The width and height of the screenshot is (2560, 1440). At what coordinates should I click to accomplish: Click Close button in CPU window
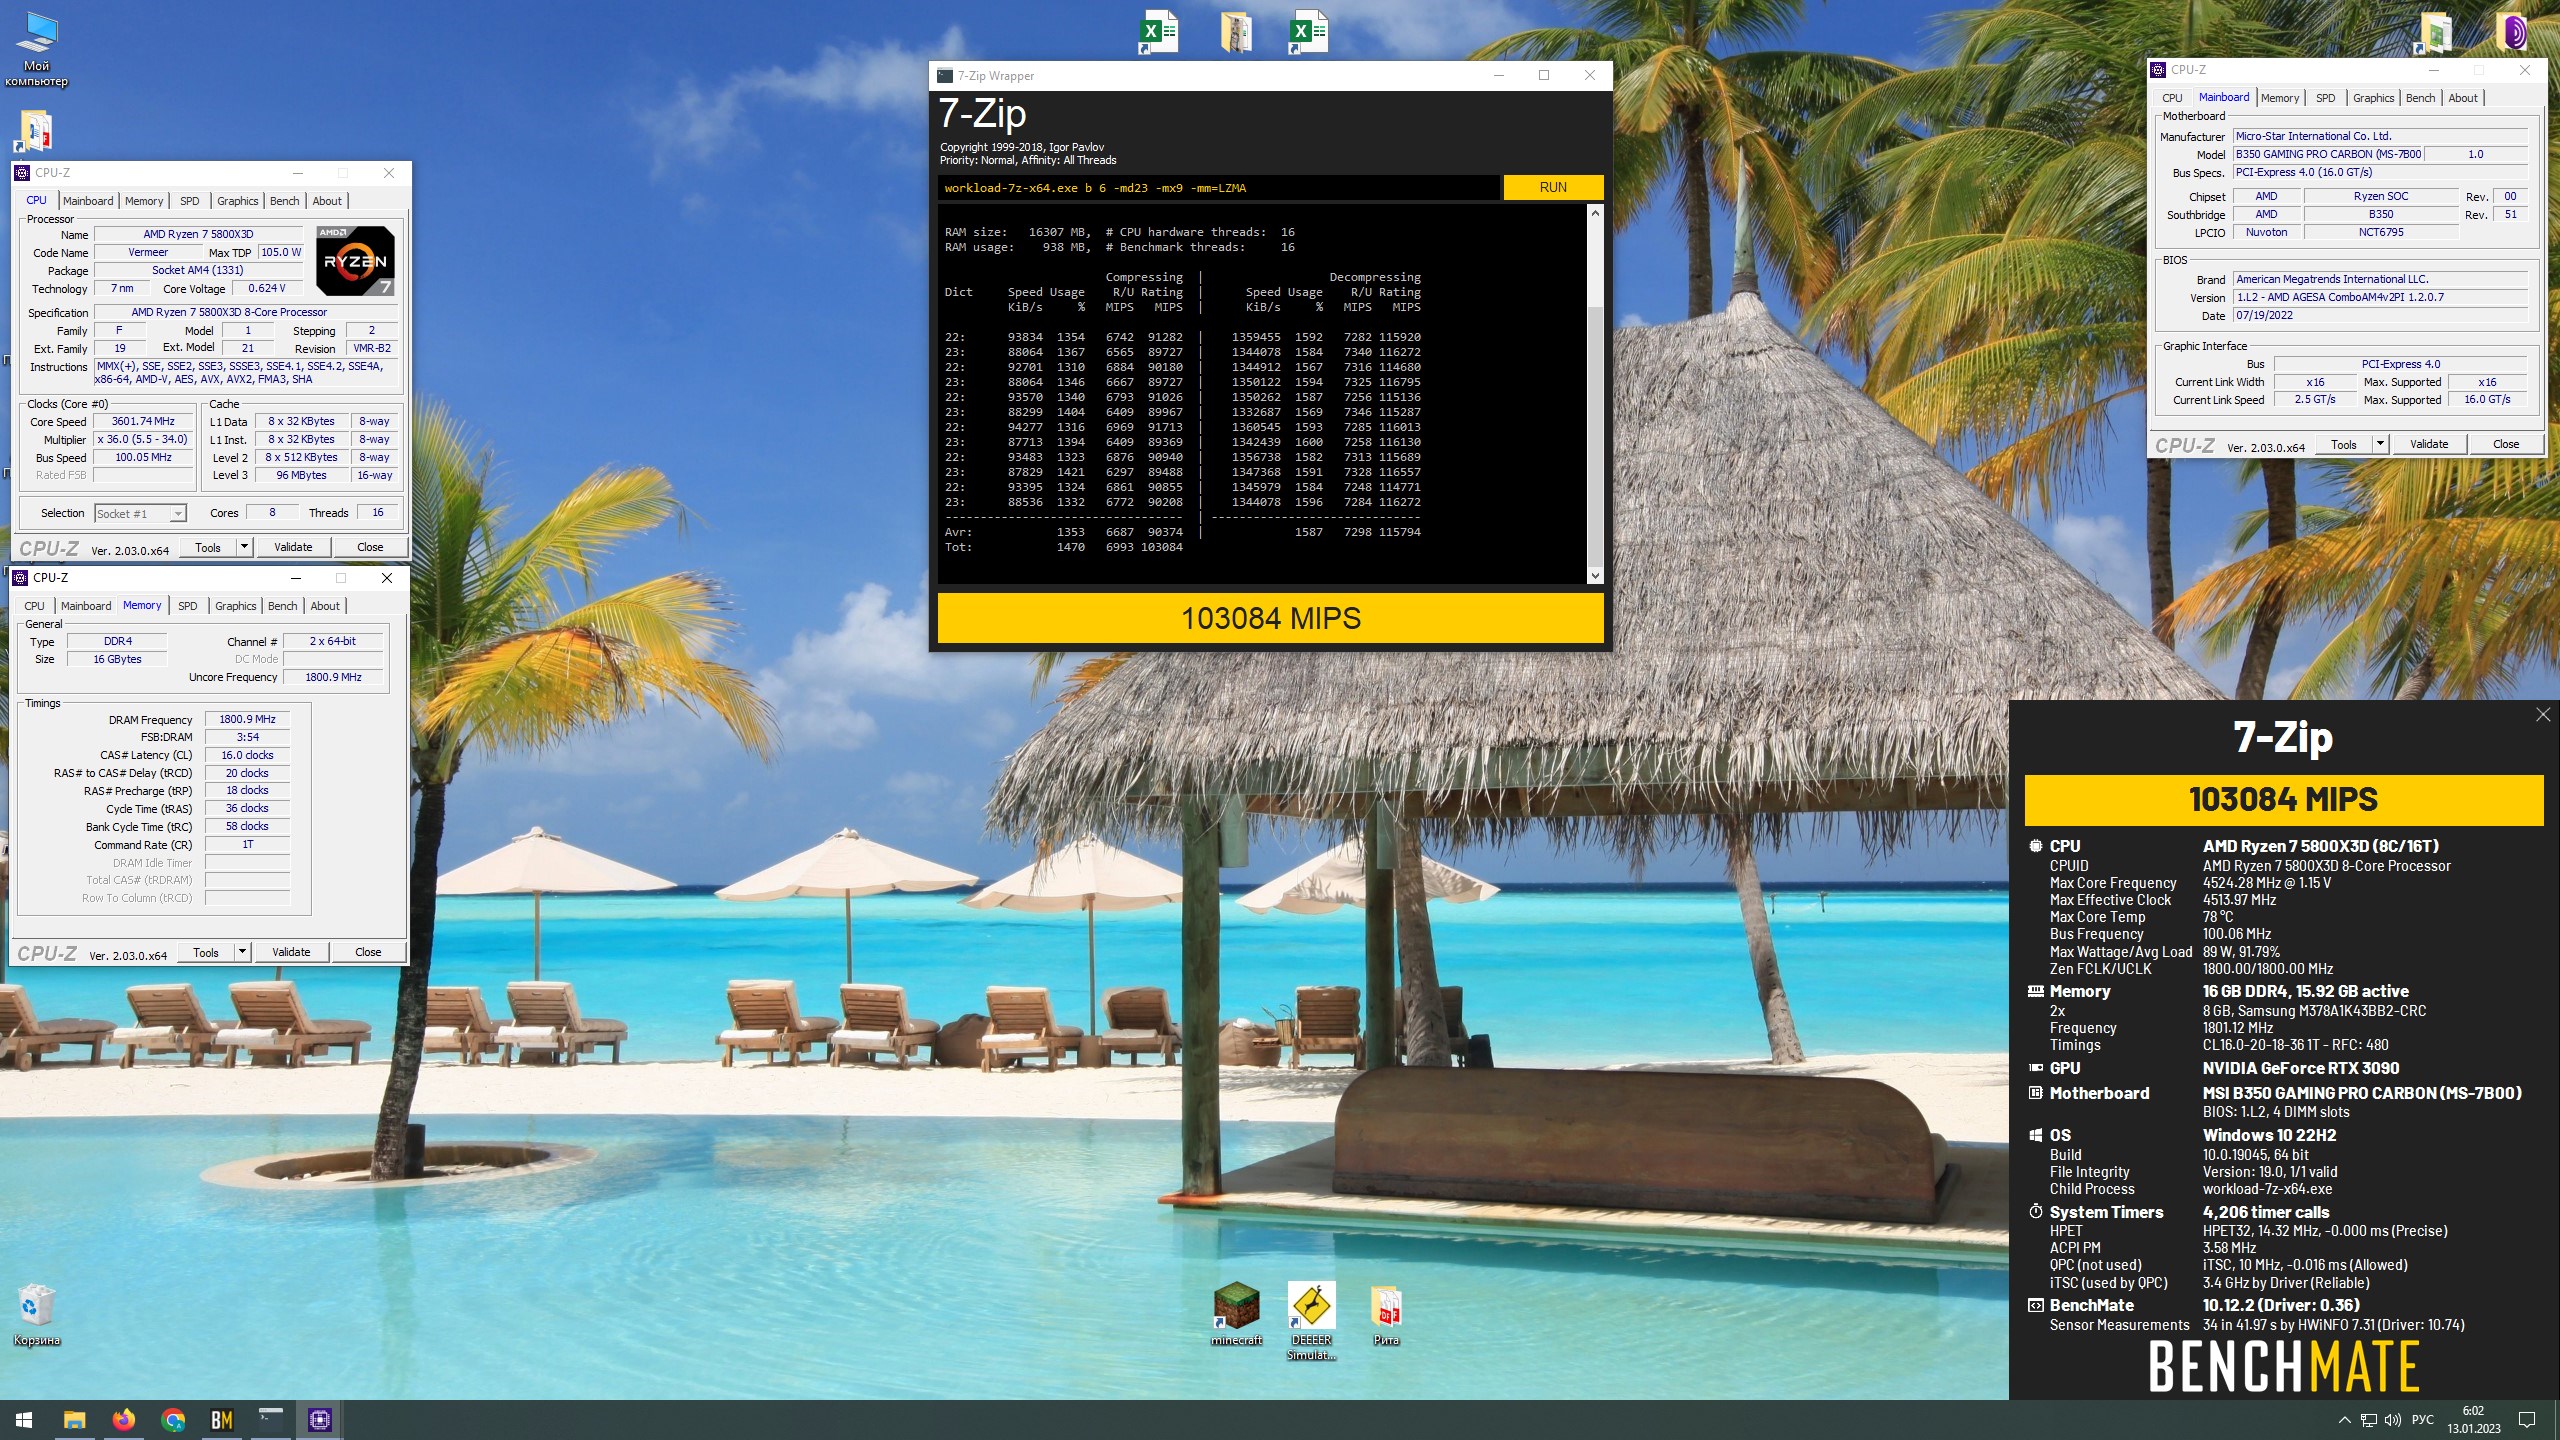pyautogui.click(x=370, y=547)
